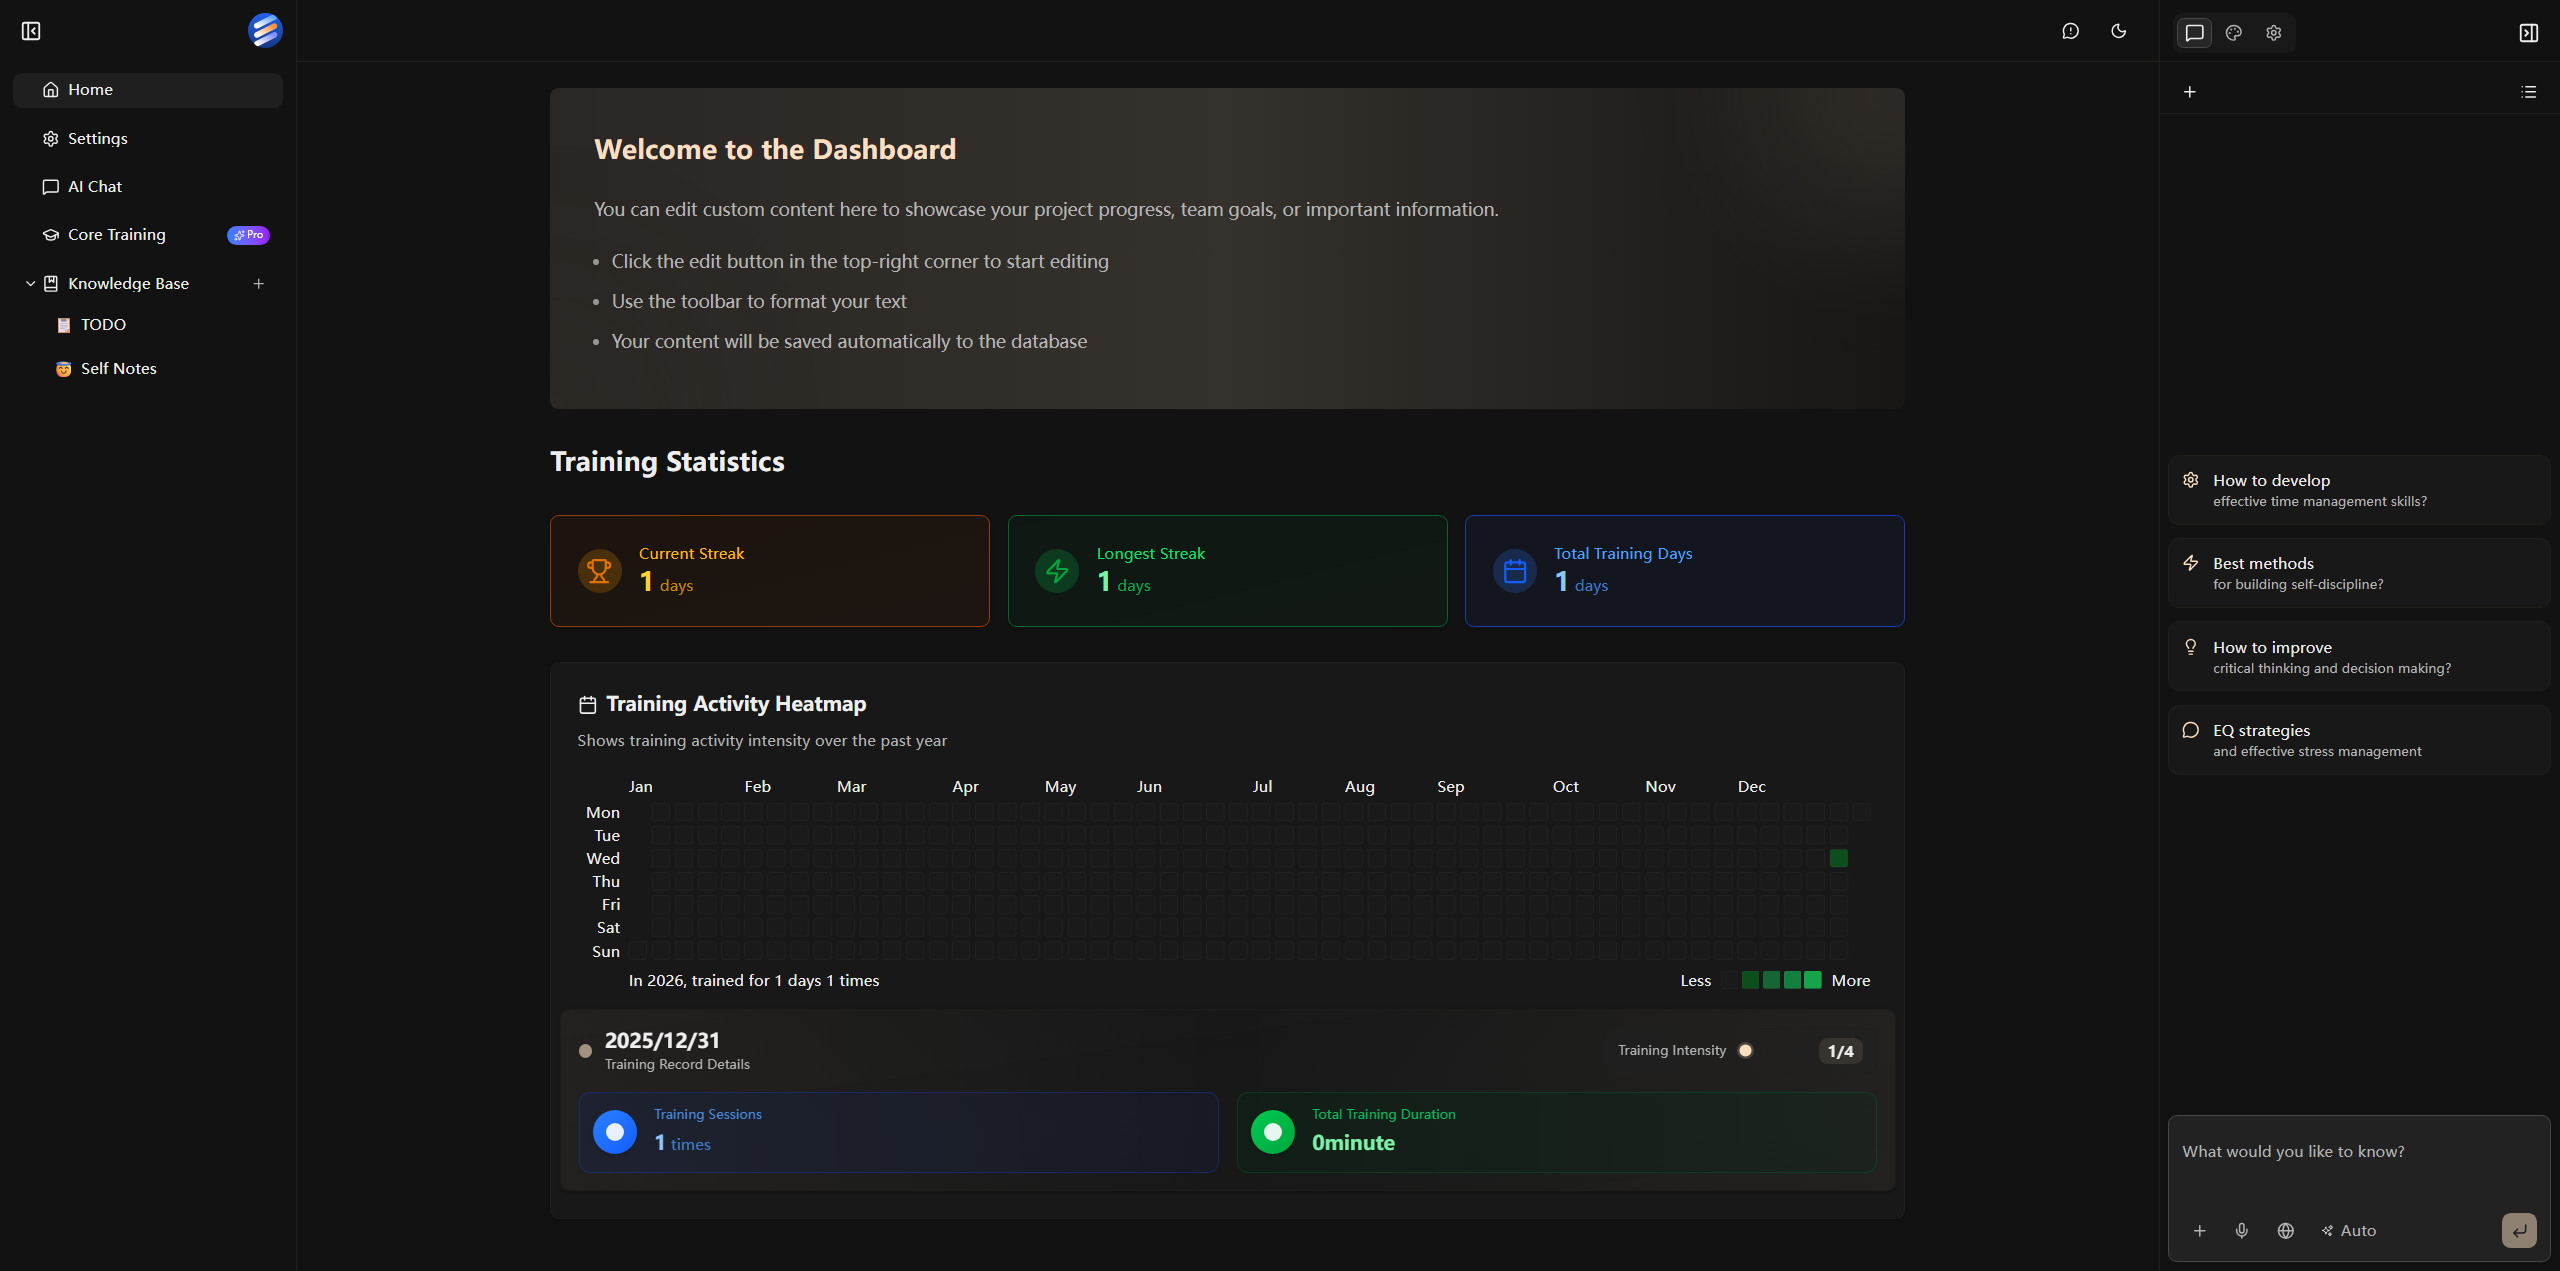Open the settings gear in the top toolbar
The width and height of the screenshot is (2560, 1271).
2272,32
